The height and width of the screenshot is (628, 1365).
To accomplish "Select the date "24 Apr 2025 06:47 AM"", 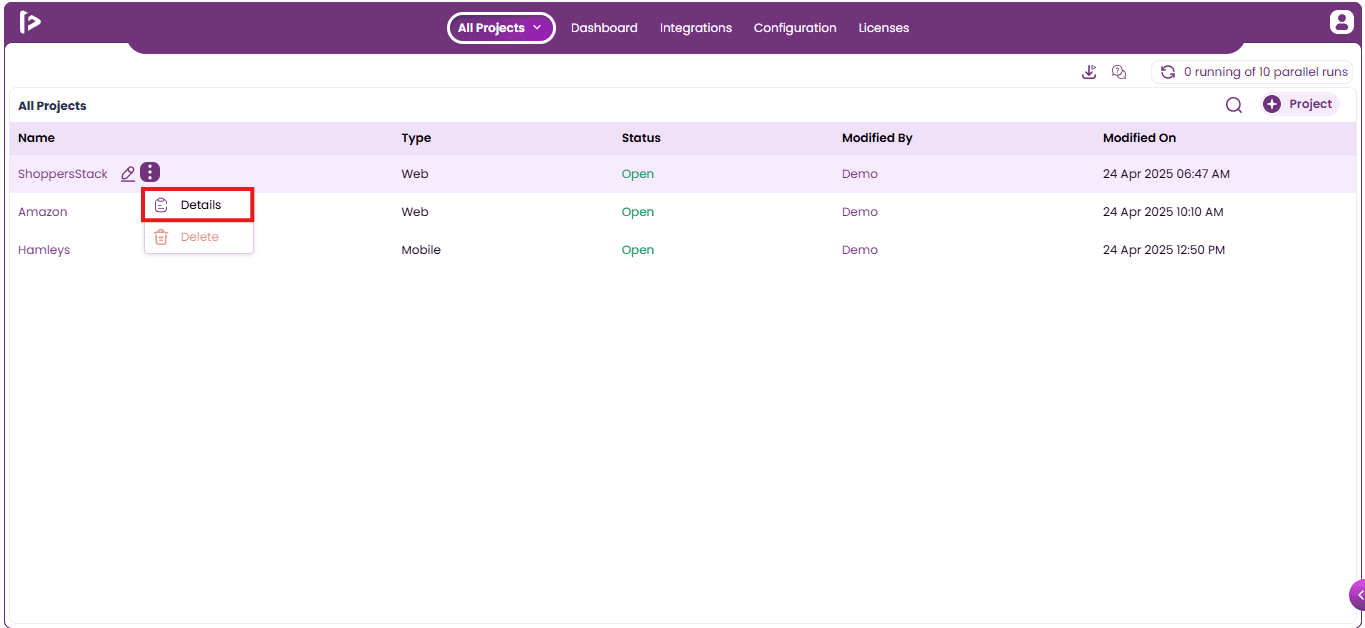I will coord(1166,174).
